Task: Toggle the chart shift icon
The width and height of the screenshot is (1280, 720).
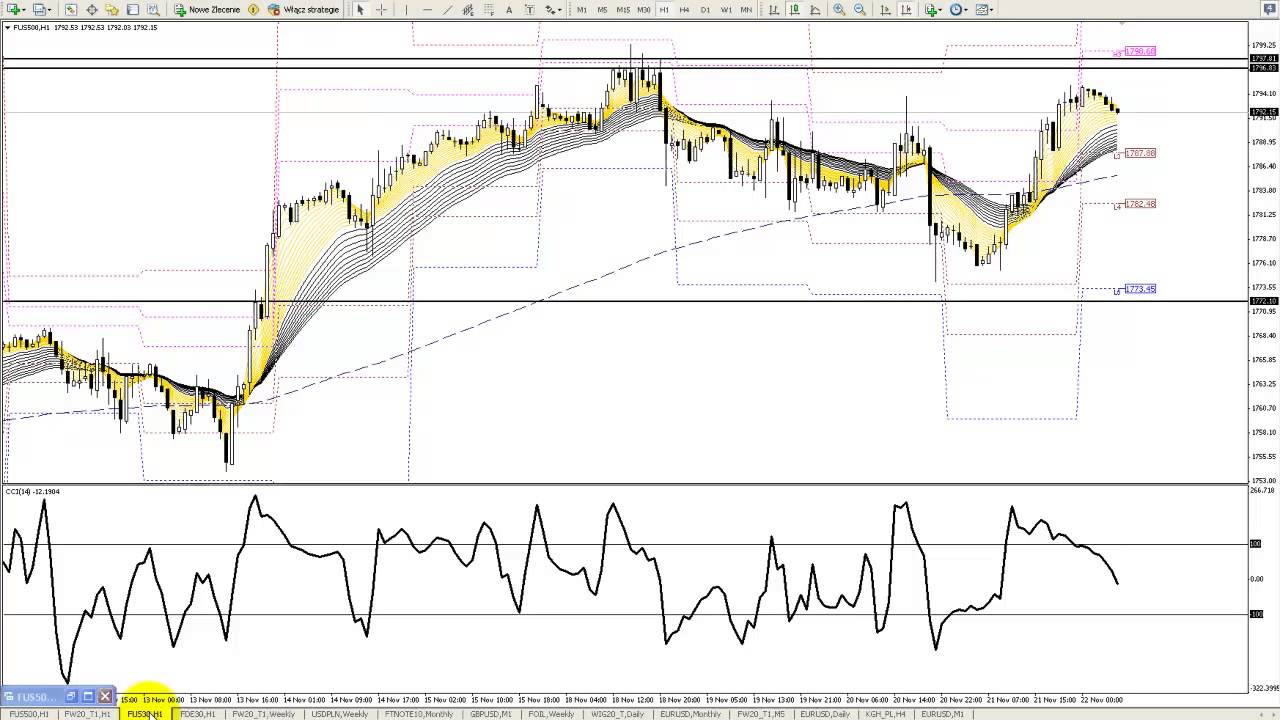Action: pos(906,9)
